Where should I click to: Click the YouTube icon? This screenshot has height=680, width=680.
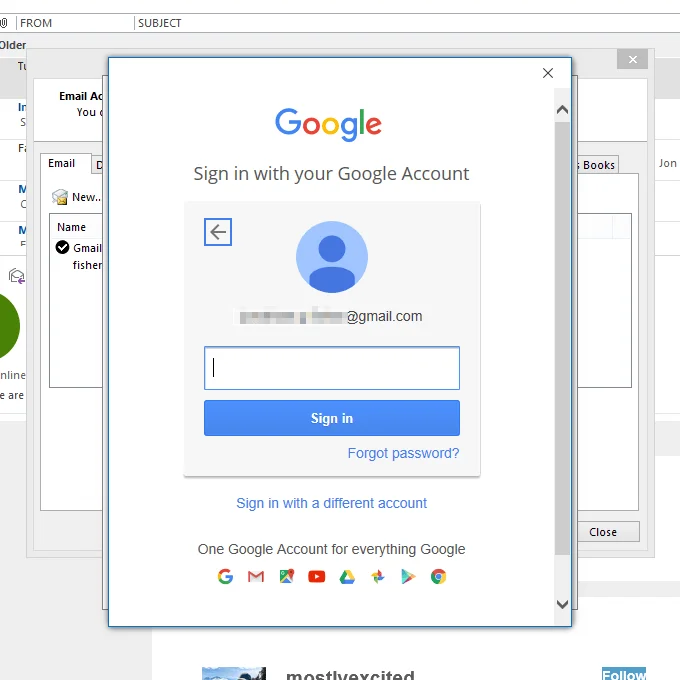click(x=317, y=576)
